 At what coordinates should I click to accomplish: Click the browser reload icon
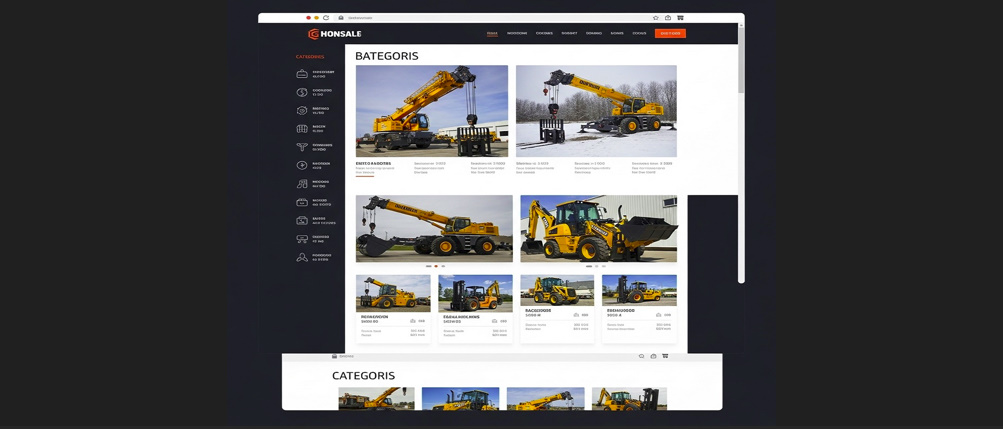326,18
